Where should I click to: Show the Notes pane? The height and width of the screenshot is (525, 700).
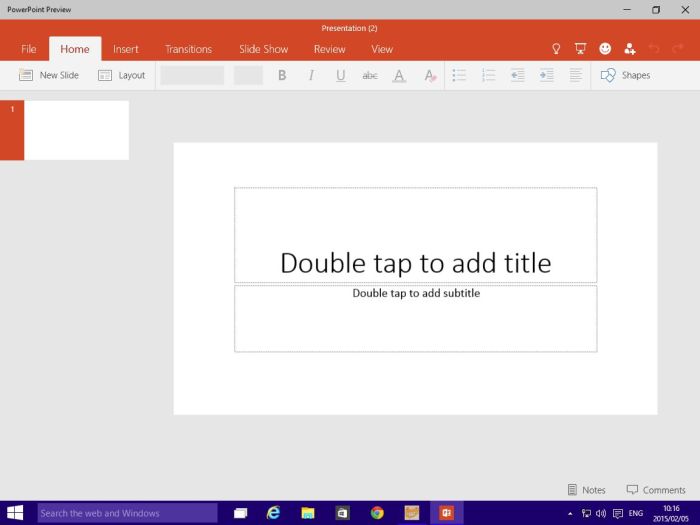click(x=586, y=490)
